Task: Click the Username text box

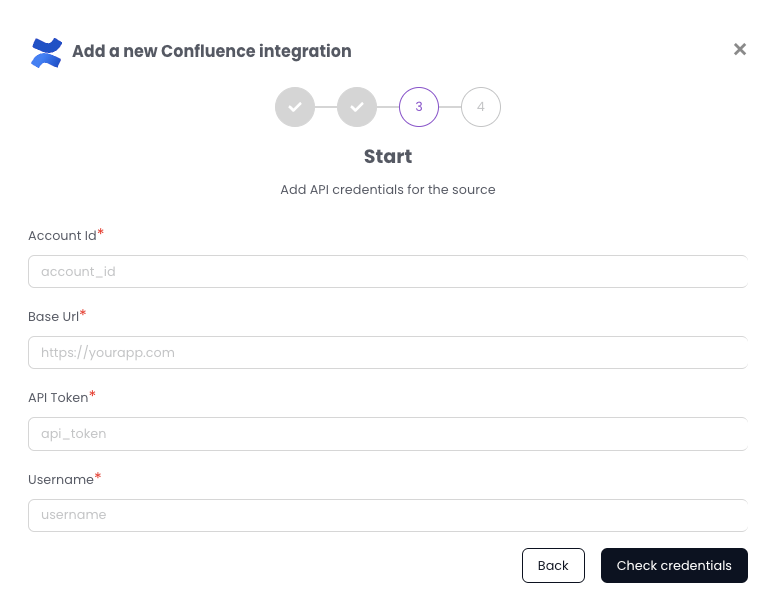Action: [388, 515]
